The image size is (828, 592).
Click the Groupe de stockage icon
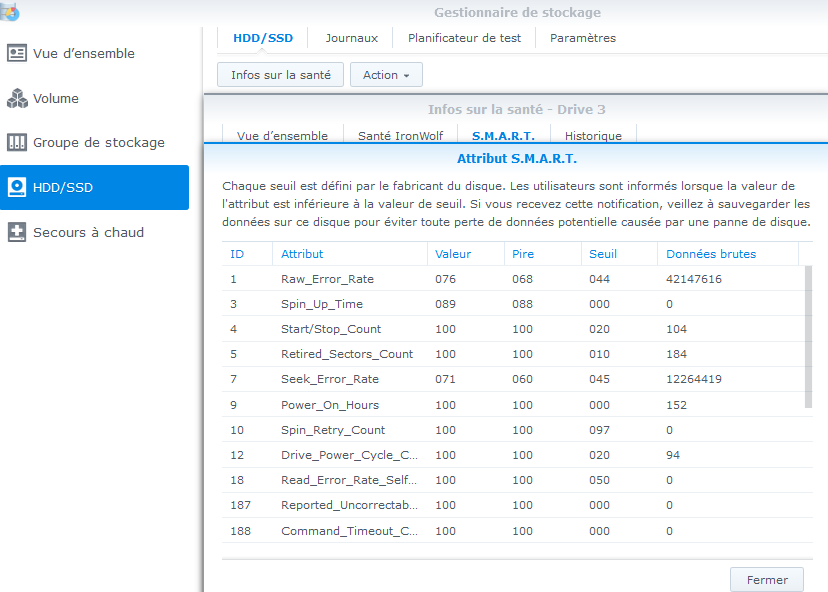pyautogui.click(x=16, y=143)
